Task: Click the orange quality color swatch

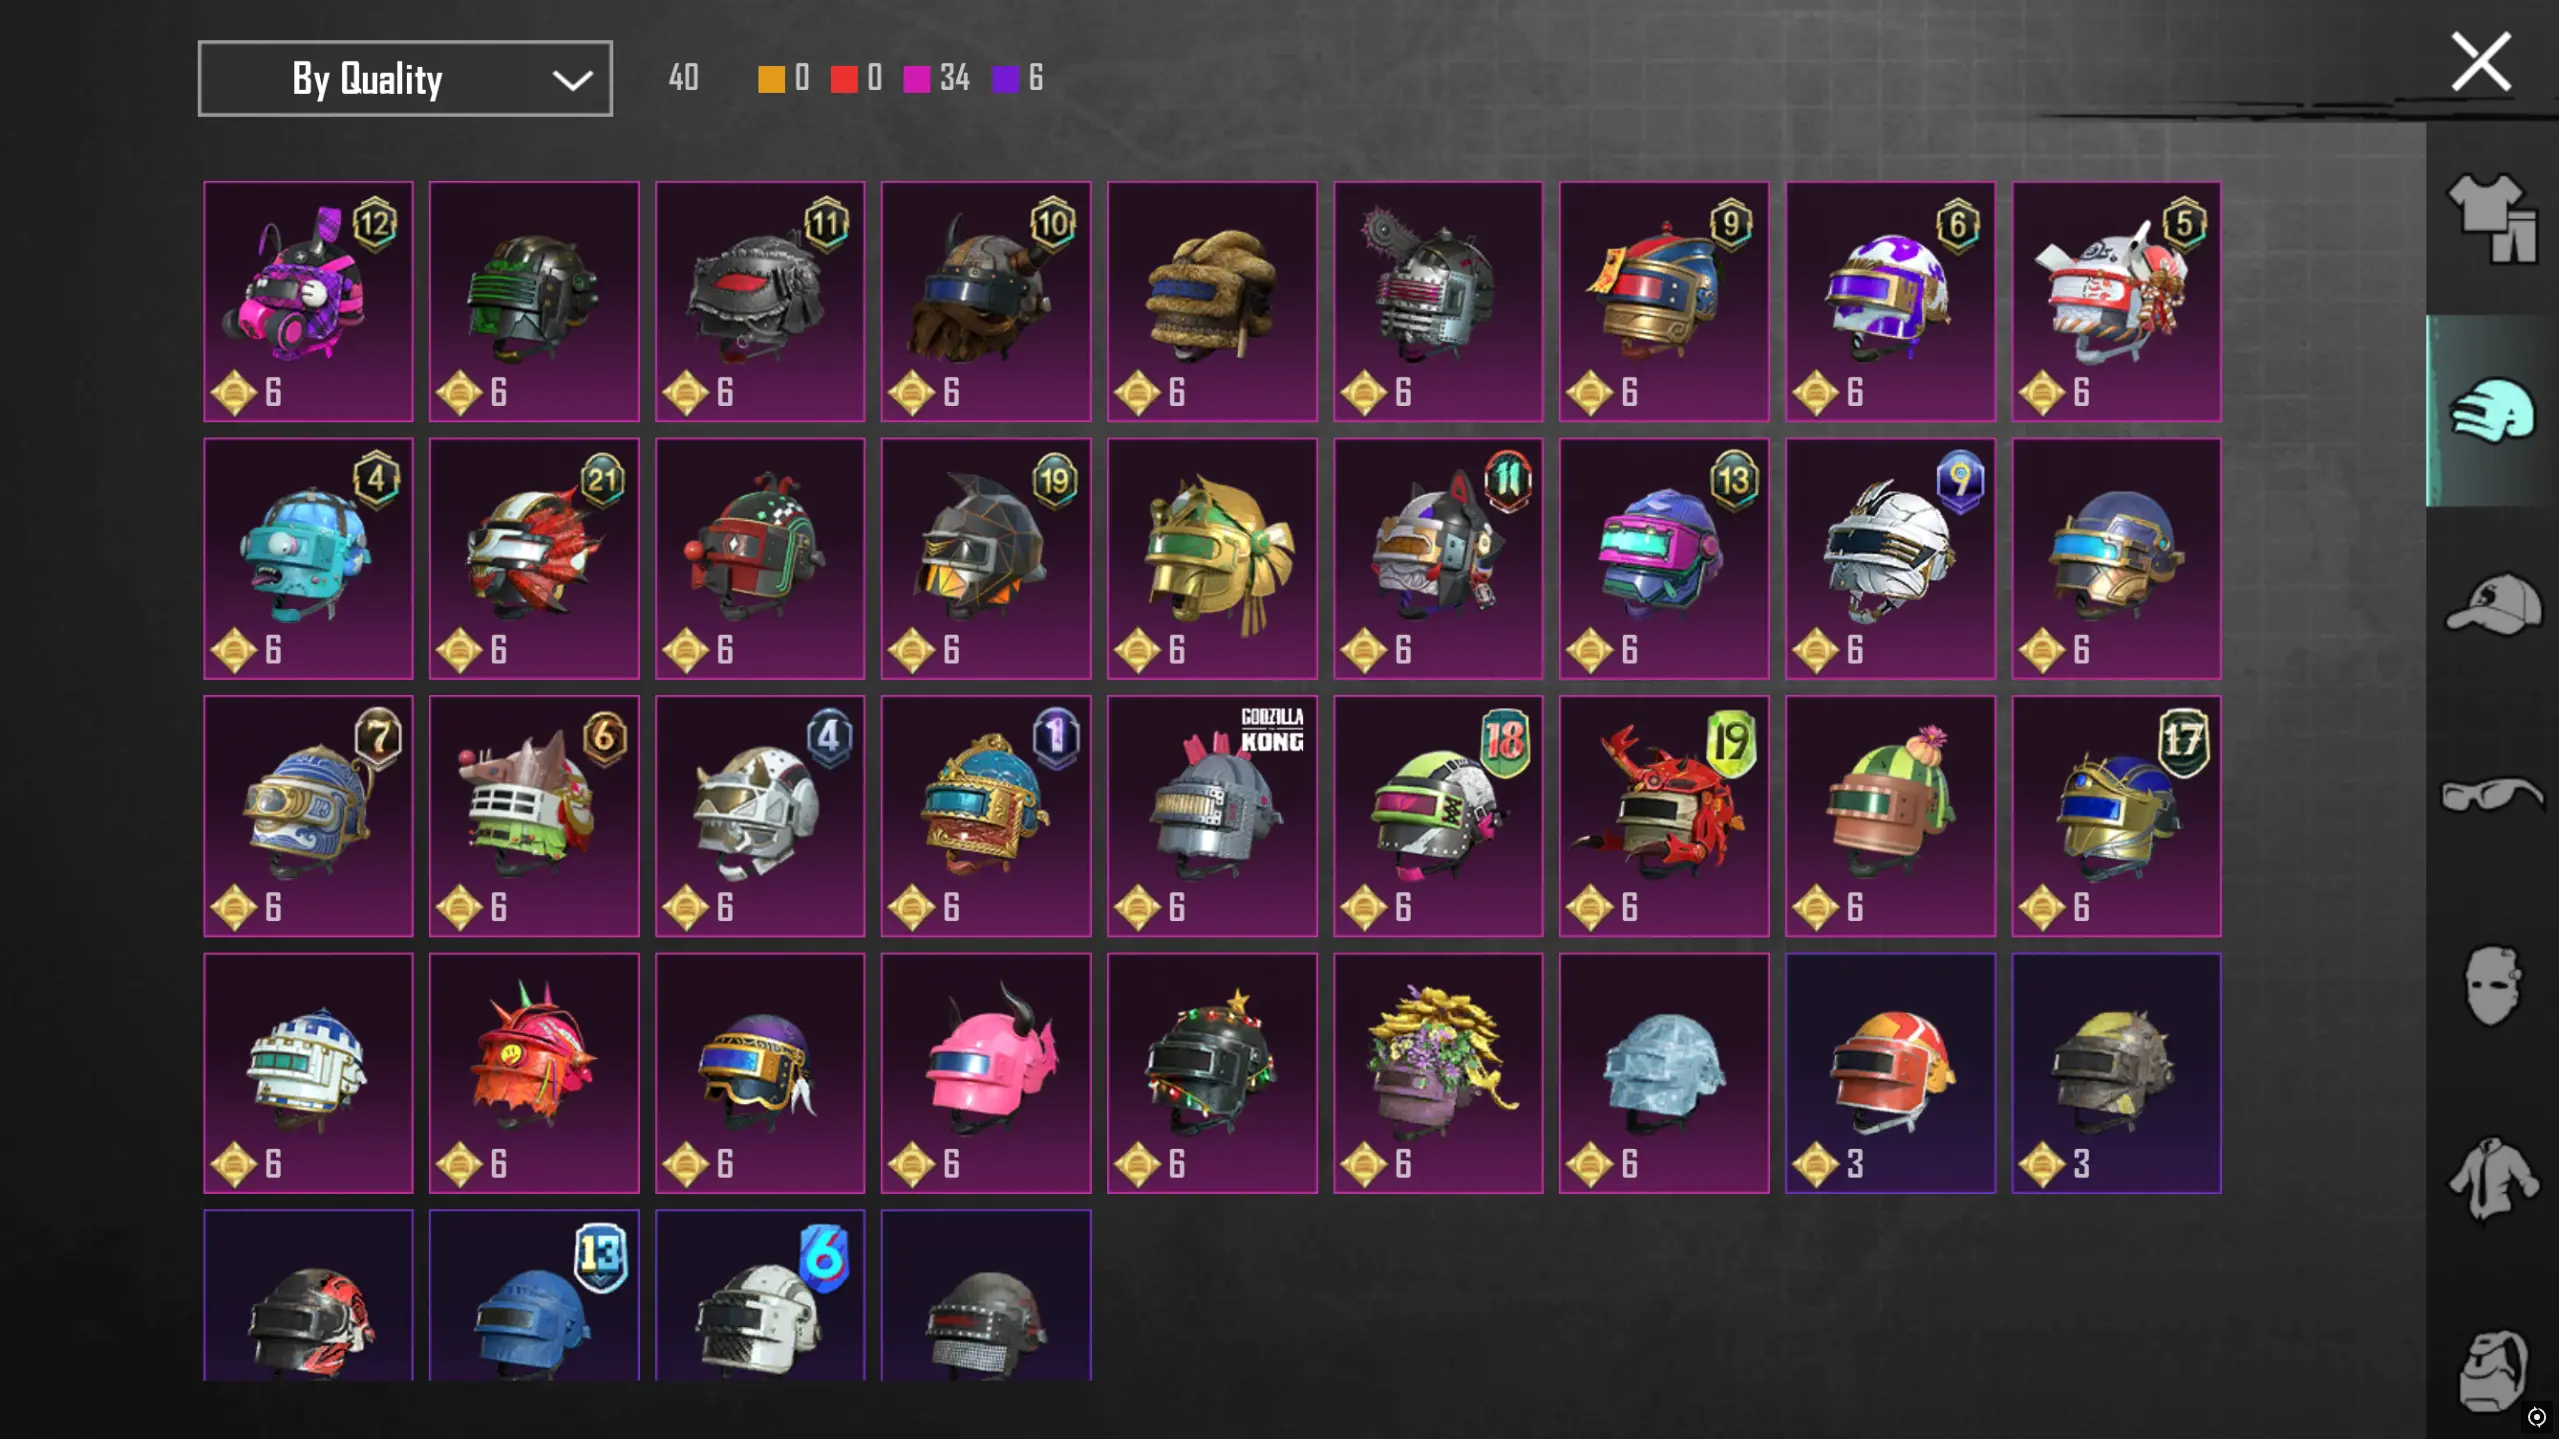Action: click(x=771, y=79)
